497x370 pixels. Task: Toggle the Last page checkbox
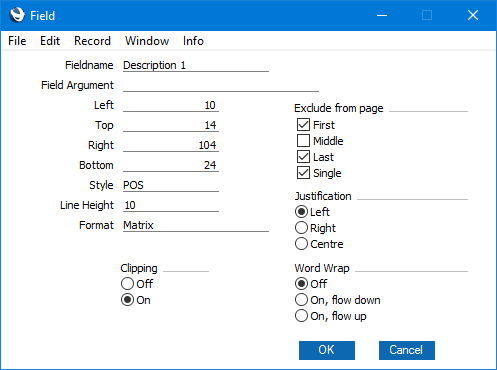pyautogui.click(x=303, y=157)
